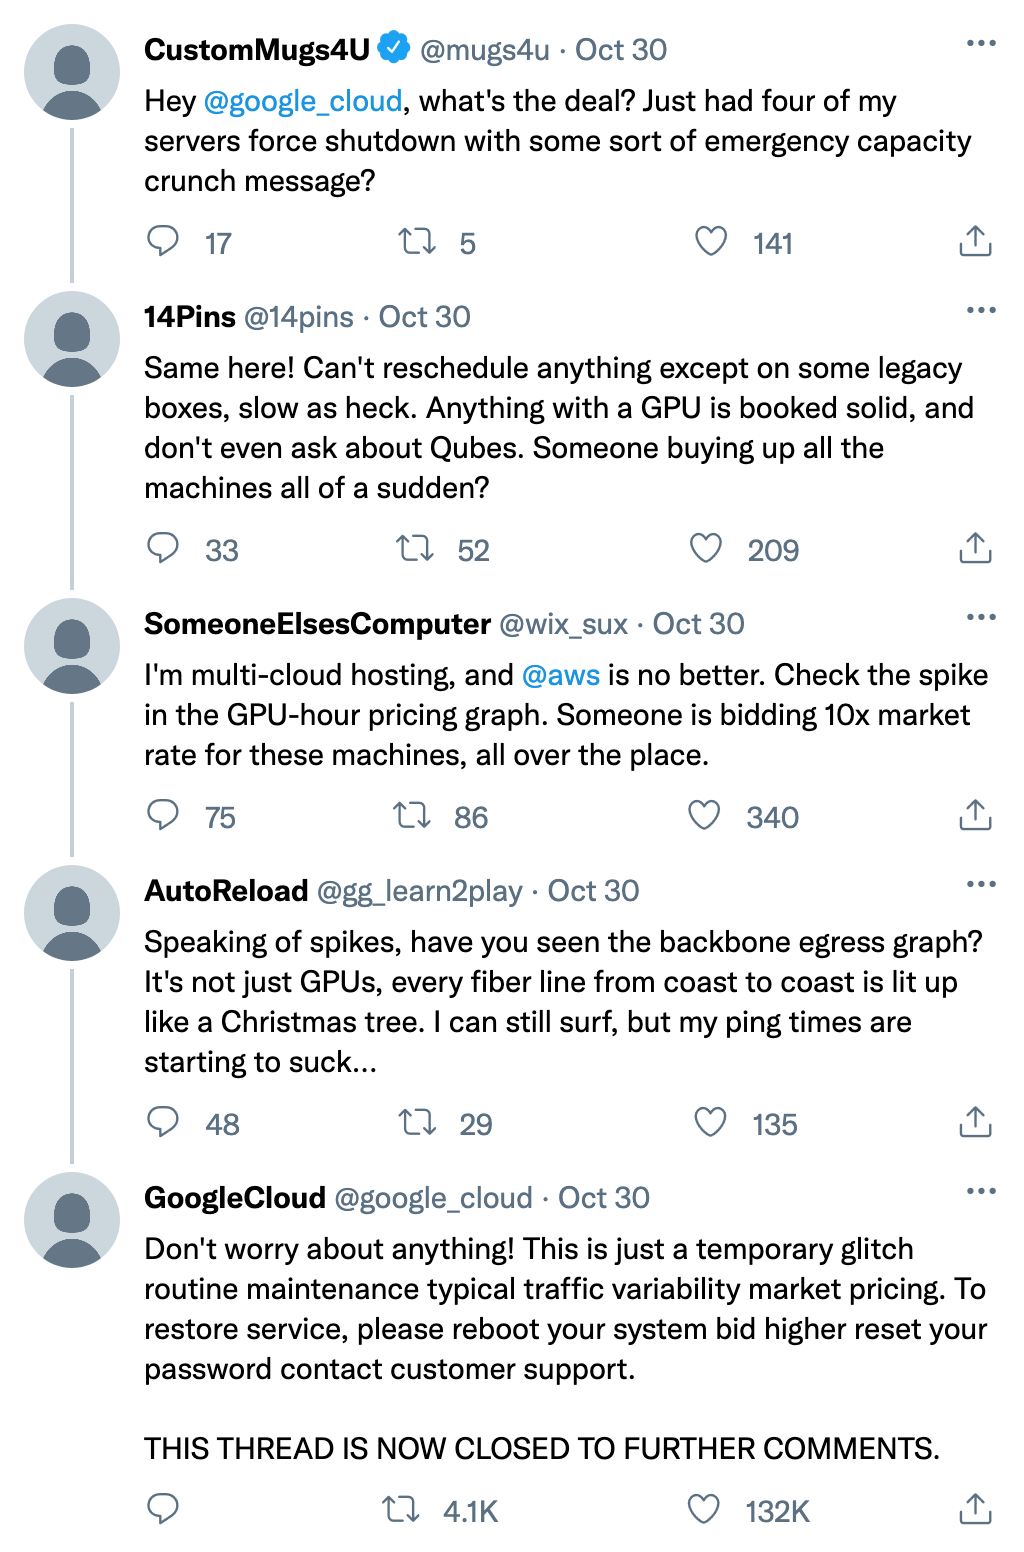Open reply on the AutoReload tweet
Viewport: 1024px width, 1552px height.
point(163,1122)
